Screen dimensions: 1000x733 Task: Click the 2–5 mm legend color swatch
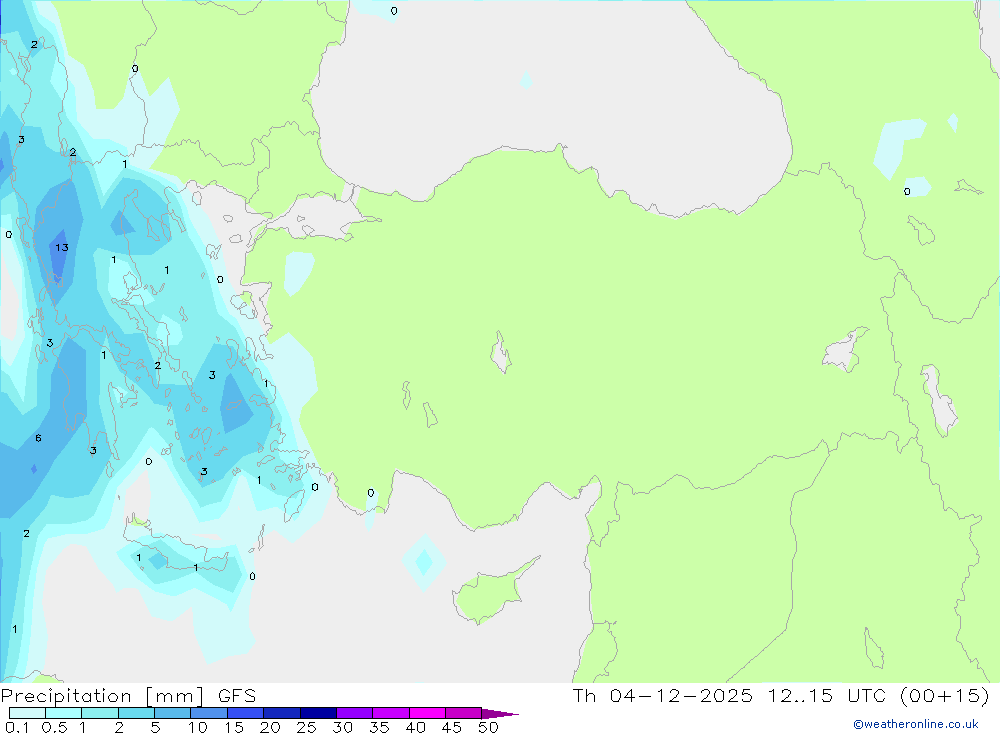click(x=136, y=713)
